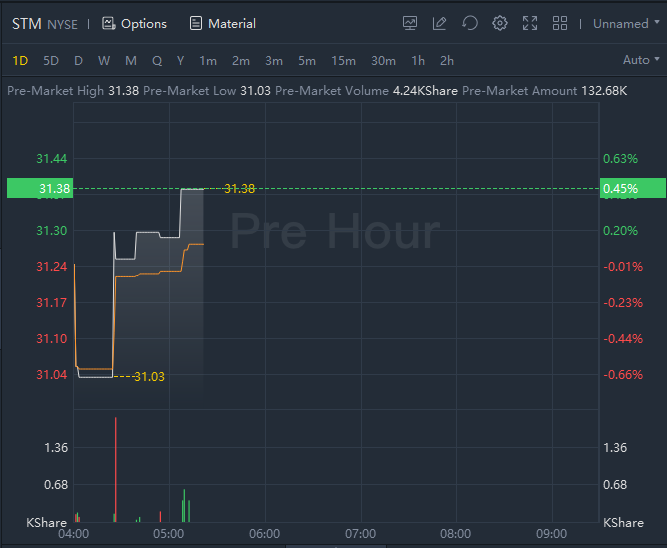Click the yellow 31.03 low marker label
This screenshot has width=667, height=548.
(x=149, y=377)
